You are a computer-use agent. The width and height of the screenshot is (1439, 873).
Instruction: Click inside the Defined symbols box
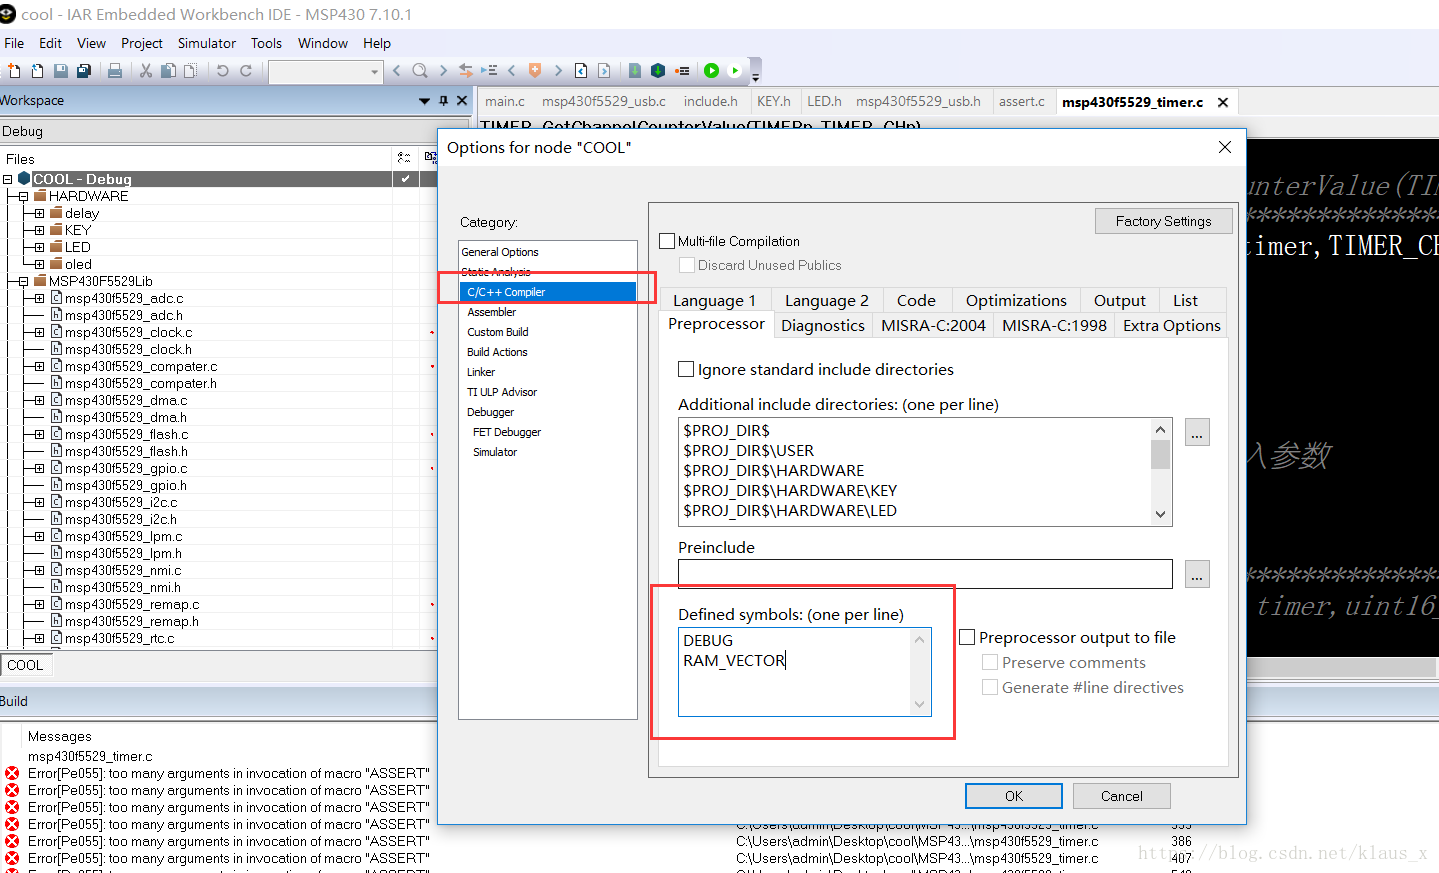(x=804, y=672)
